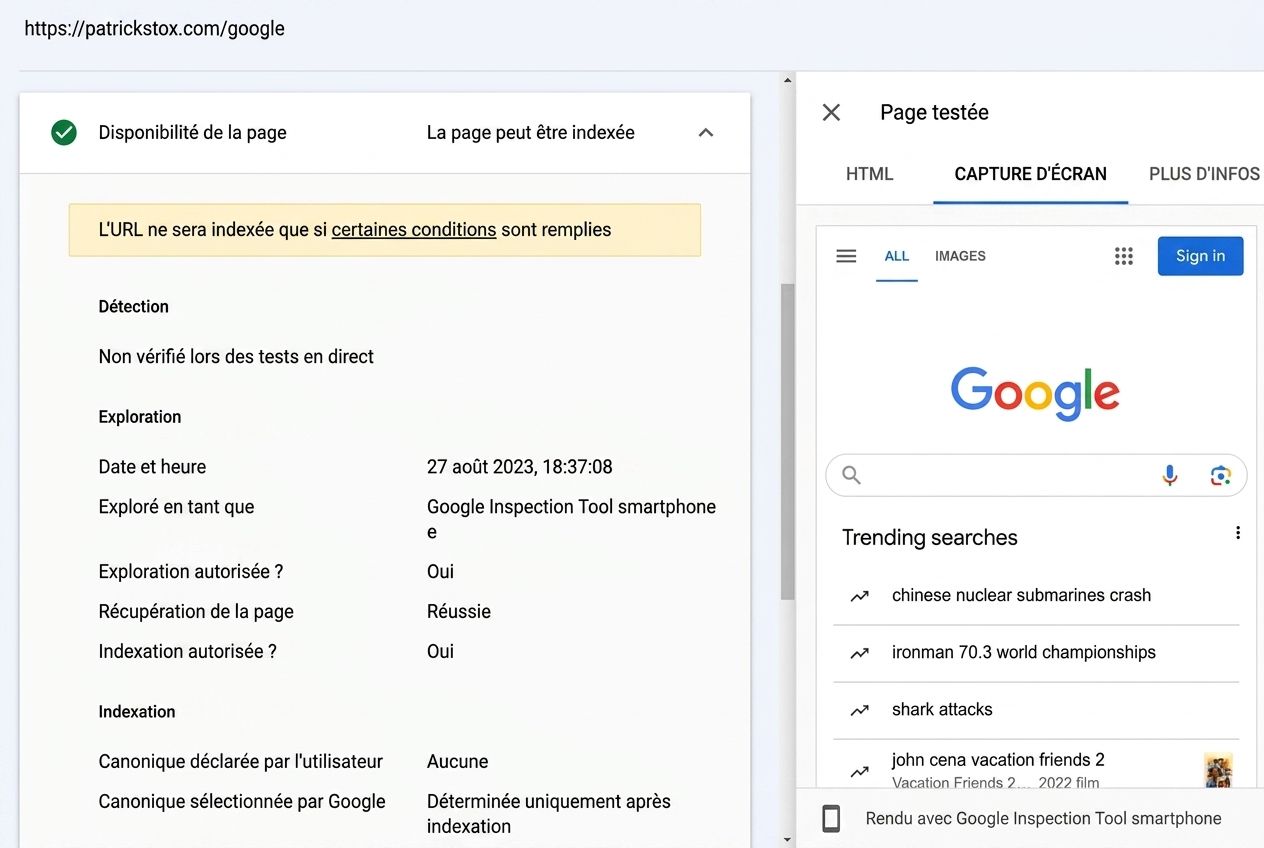Click the left panel vertical scrollbar thumb
Image resolution: width=1264 pixels, height=848 pixels.
pyautogui.click(x=788, y=440)
